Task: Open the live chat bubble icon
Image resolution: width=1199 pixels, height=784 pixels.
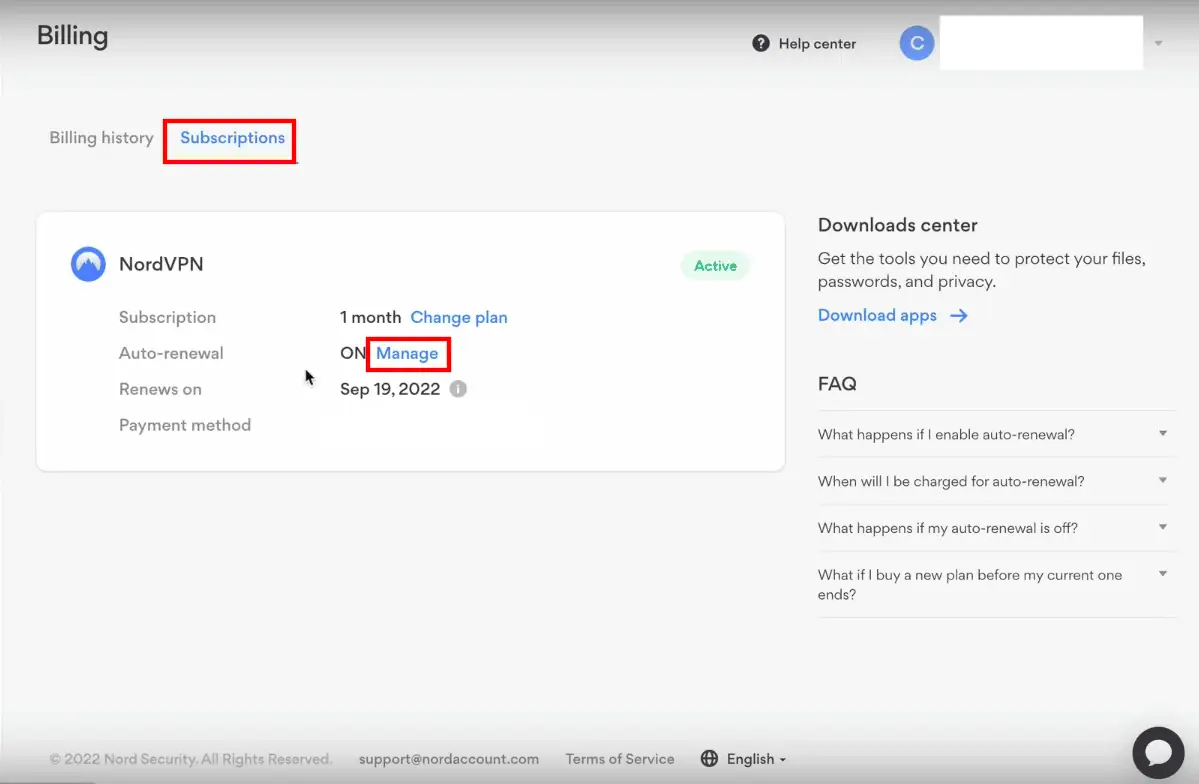Action: click(1158, 752)
